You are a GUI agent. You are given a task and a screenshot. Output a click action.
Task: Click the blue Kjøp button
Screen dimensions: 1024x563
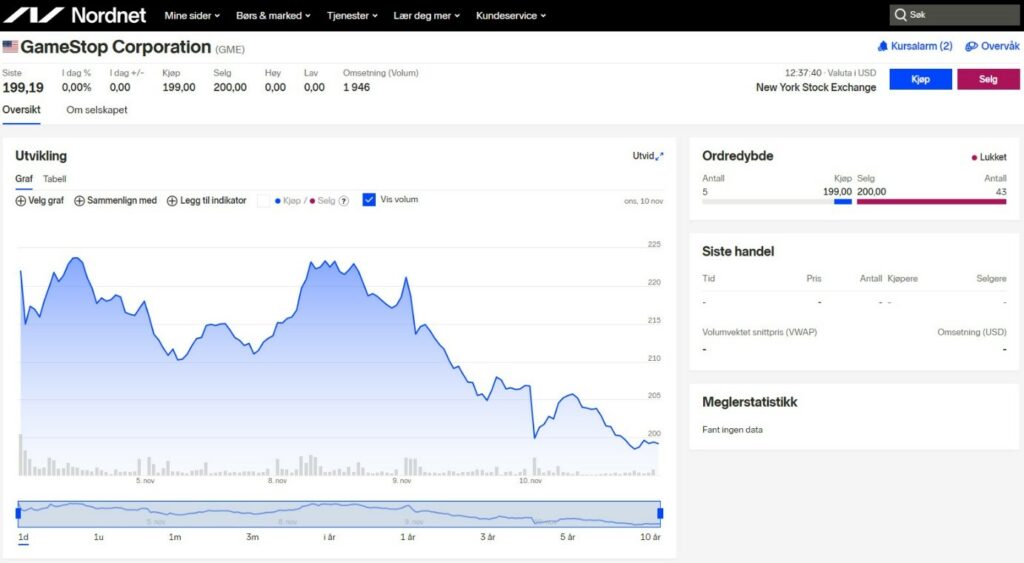point(920,79)
